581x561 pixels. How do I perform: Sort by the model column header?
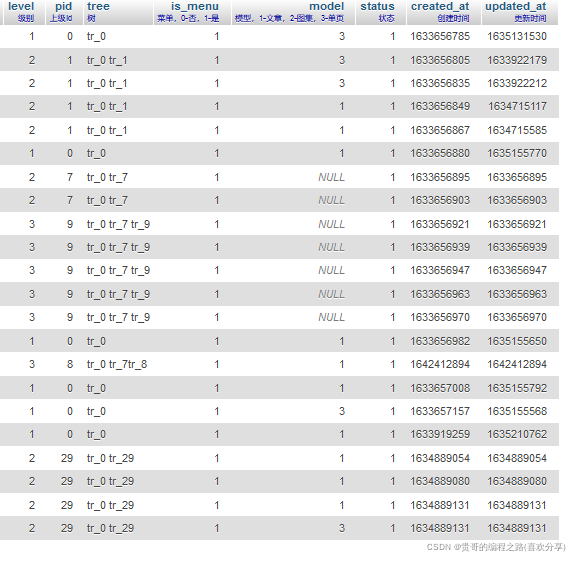(326, 6)
